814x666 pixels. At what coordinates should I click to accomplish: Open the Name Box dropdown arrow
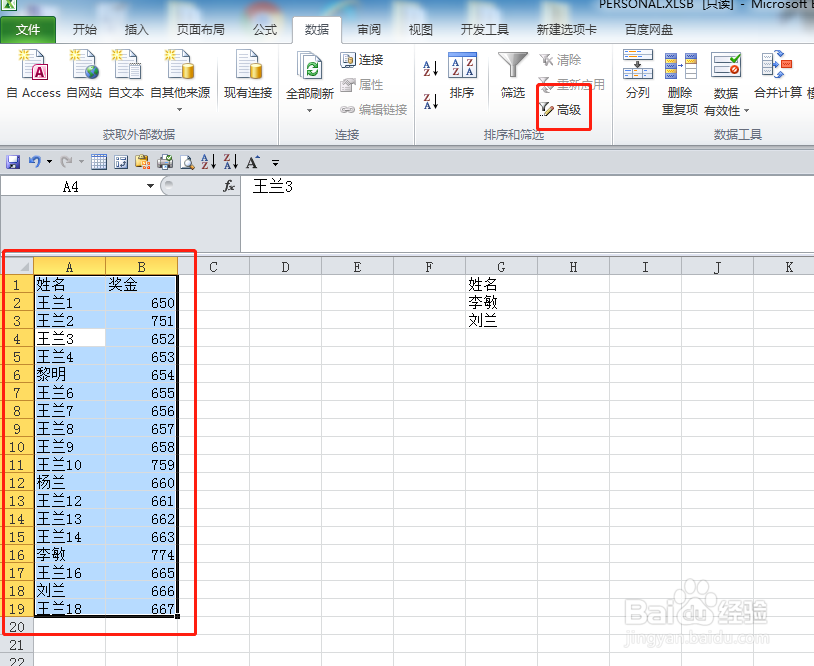(150, 186)
